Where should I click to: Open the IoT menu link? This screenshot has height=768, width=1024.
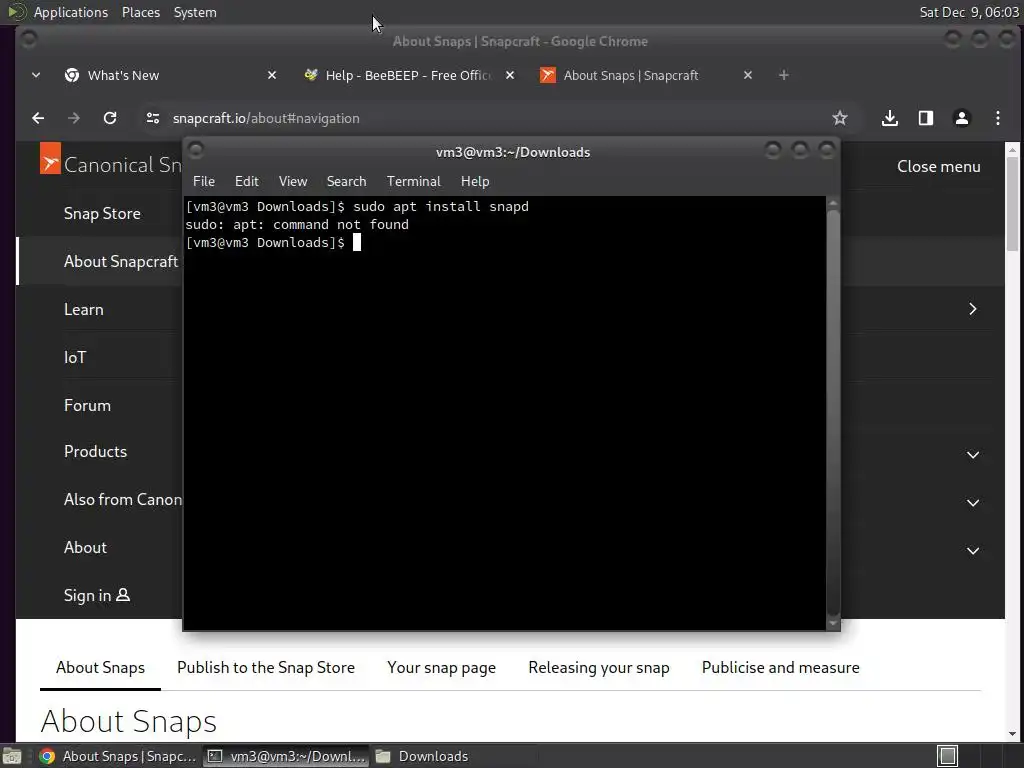pos(74,357)
